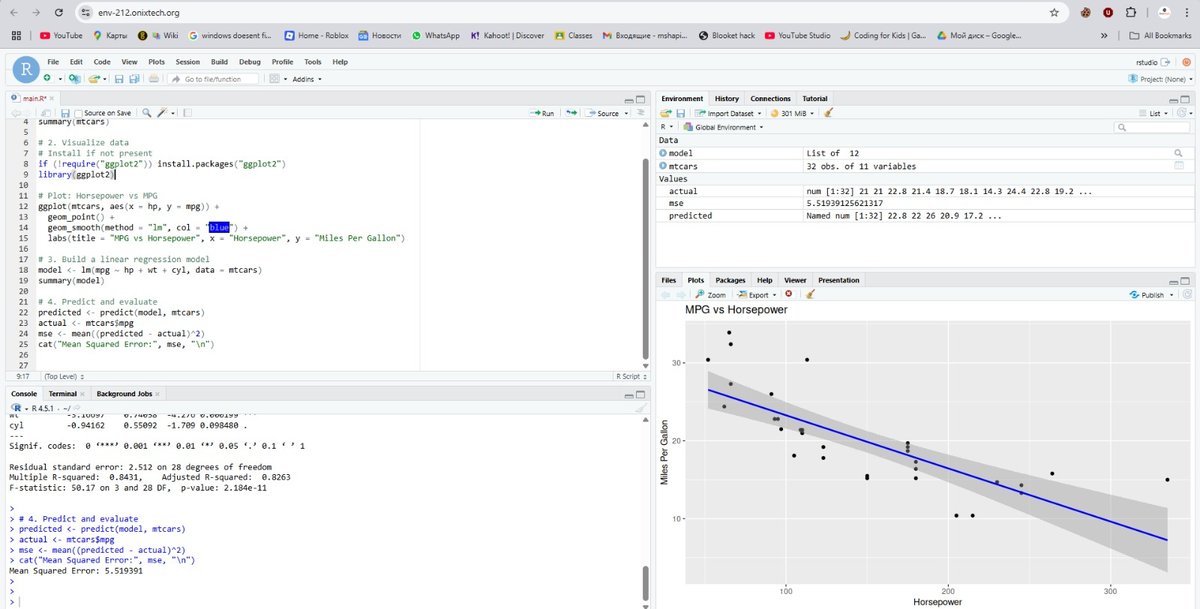1200x609 pixels.
Task: View the model object with its magnifier icon
Action: click(1178, 153)
